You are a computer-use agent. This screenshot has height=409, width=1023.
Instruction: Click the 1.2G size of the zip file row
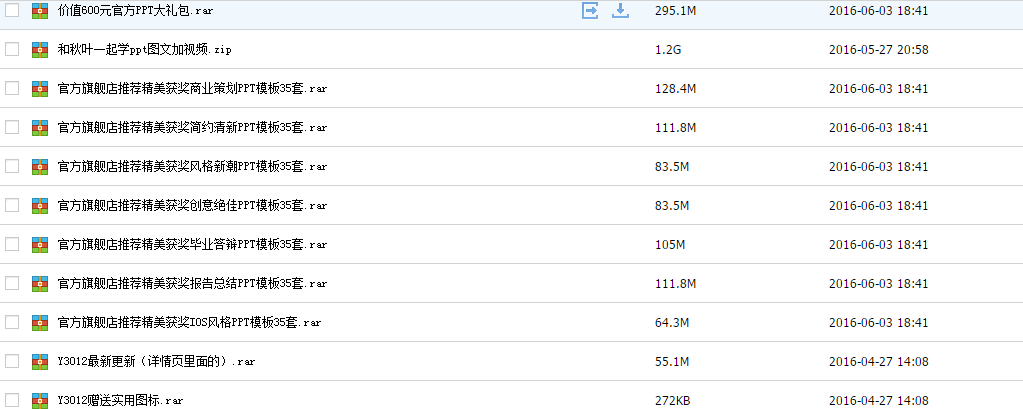point(668,49)
